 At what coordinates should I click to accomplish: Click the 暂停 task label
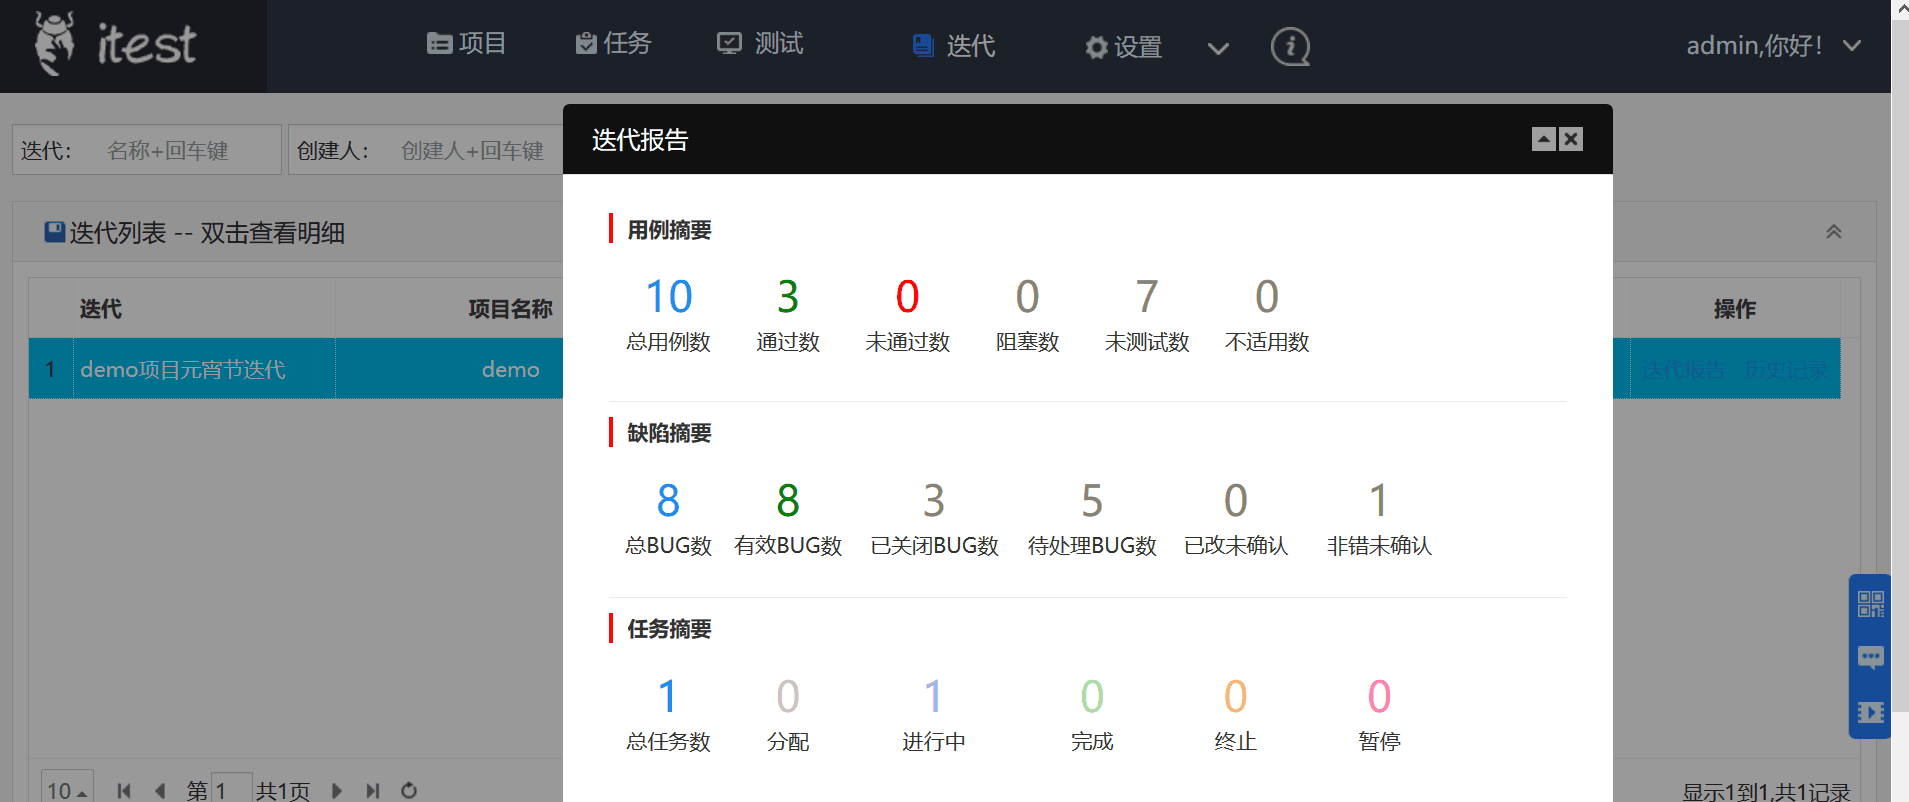1379,742
